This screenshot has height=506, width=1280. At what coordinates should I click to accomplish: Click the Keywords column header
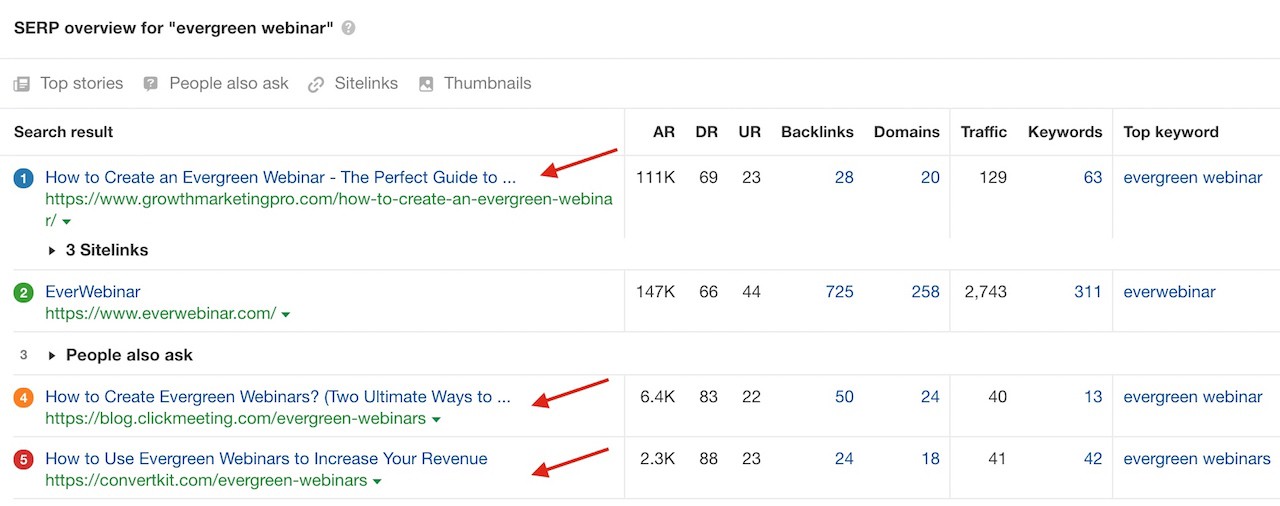1065,132
